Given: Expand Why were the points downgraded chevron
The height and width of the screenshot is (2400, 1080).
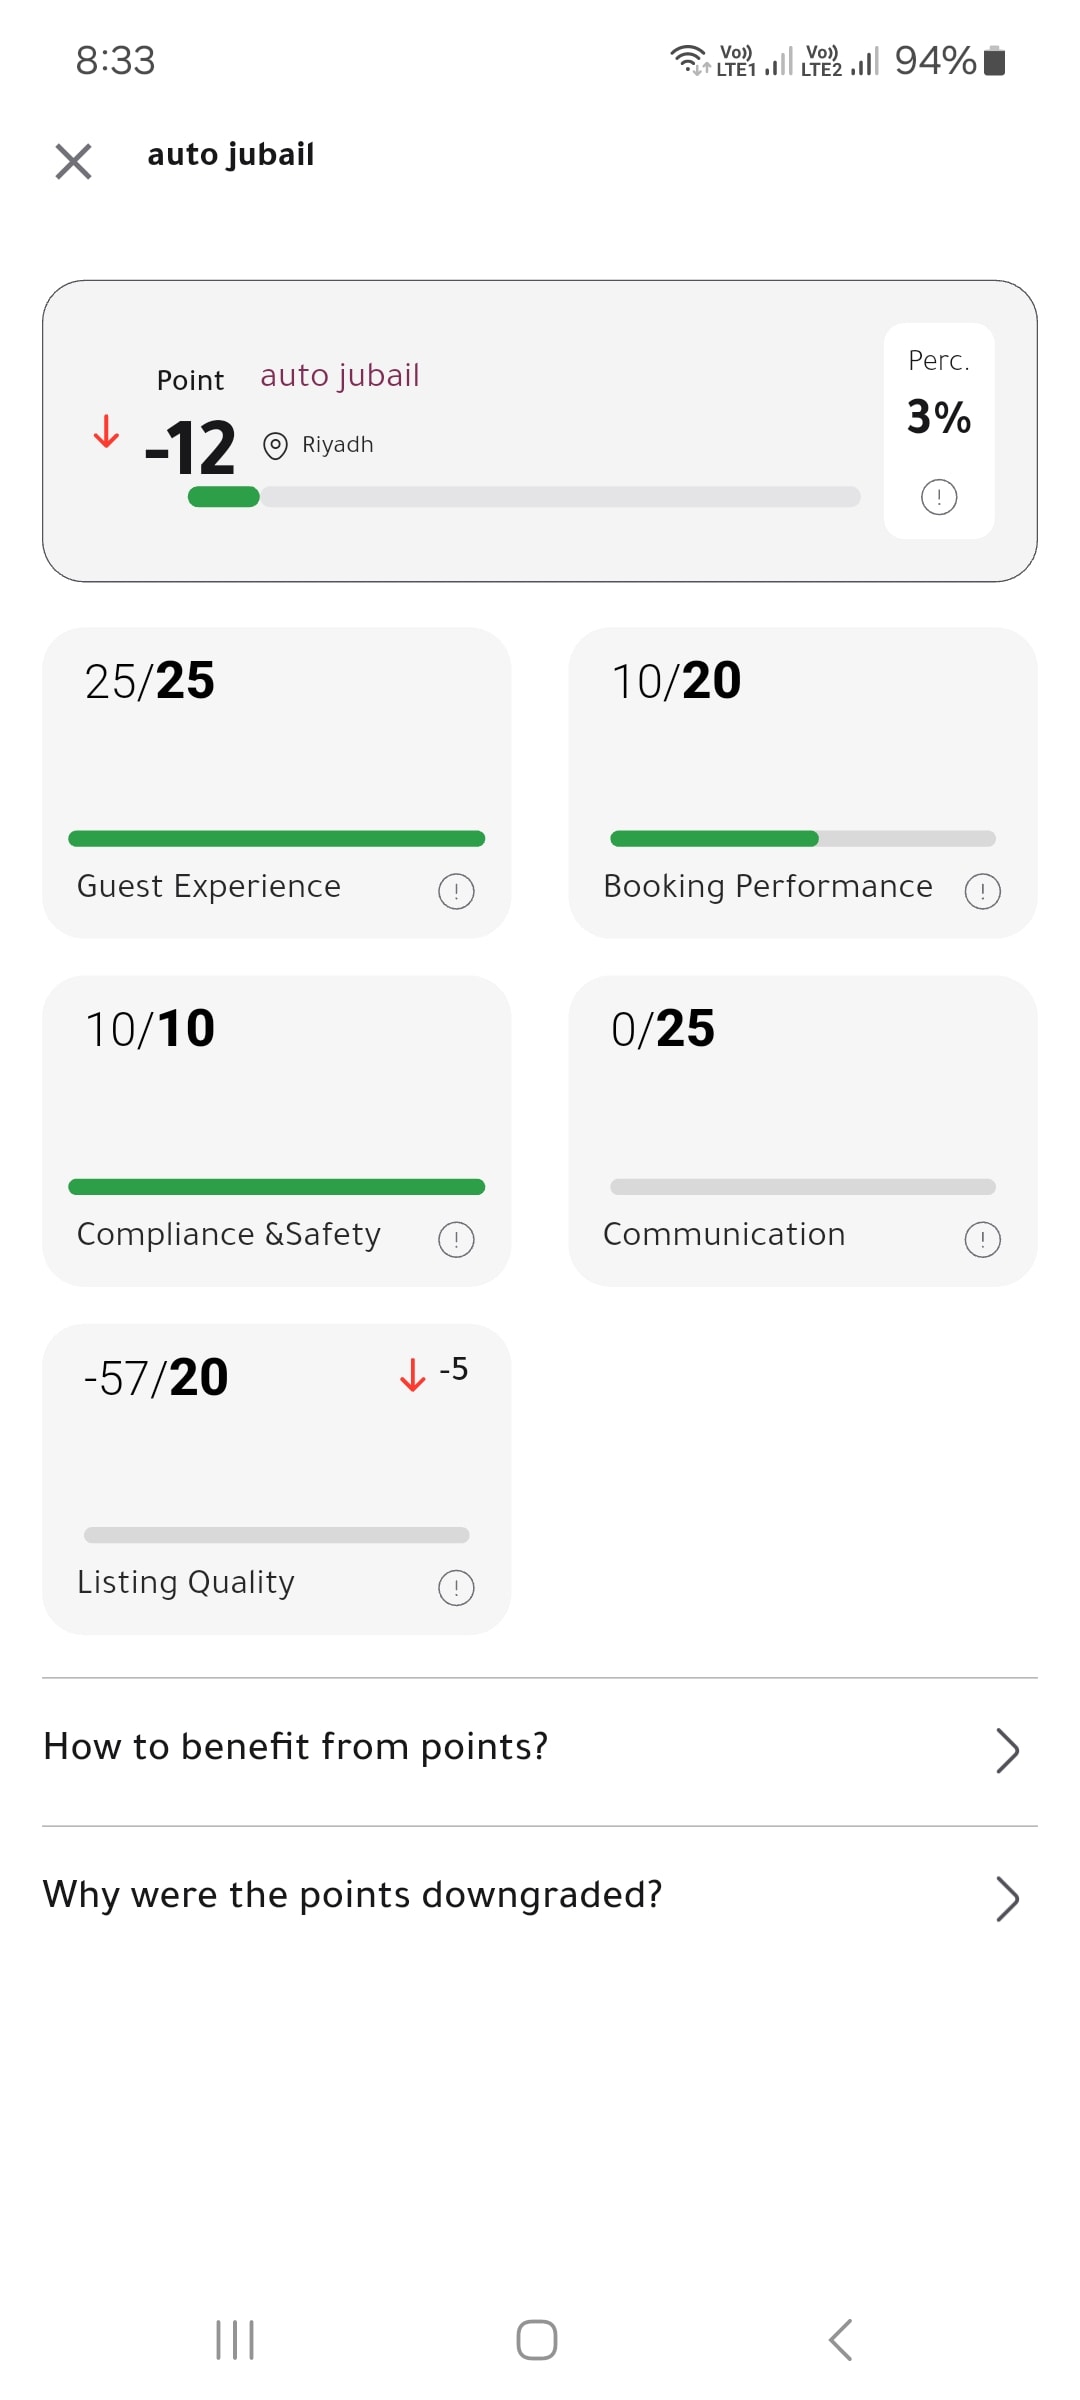Looking at the screenshot, I should pyautogui.click(x=1007, y=1899).
